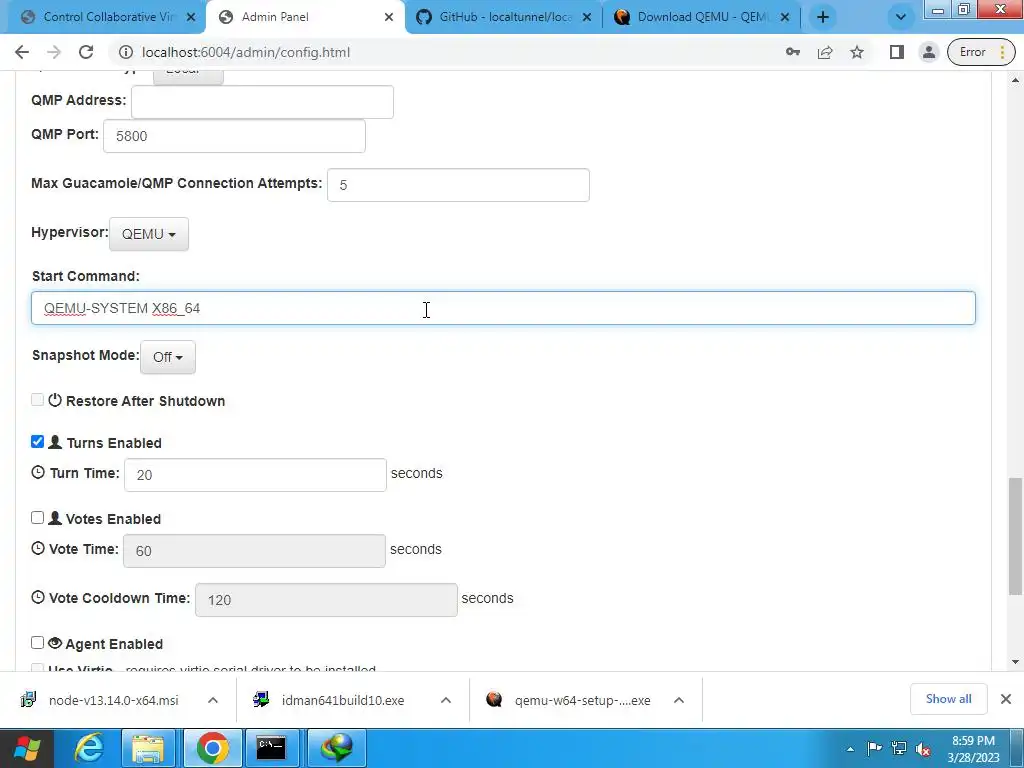Click the clock icon beside Turn Time

pyautogui.click(x=38, y=472)
